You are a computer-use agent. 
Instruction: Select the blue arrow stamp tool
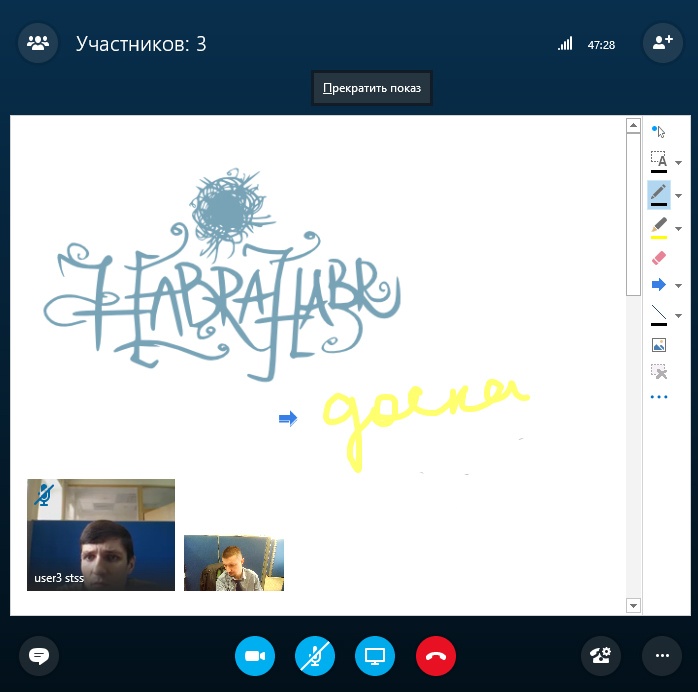pyautogui.click(x=658, y=284)
